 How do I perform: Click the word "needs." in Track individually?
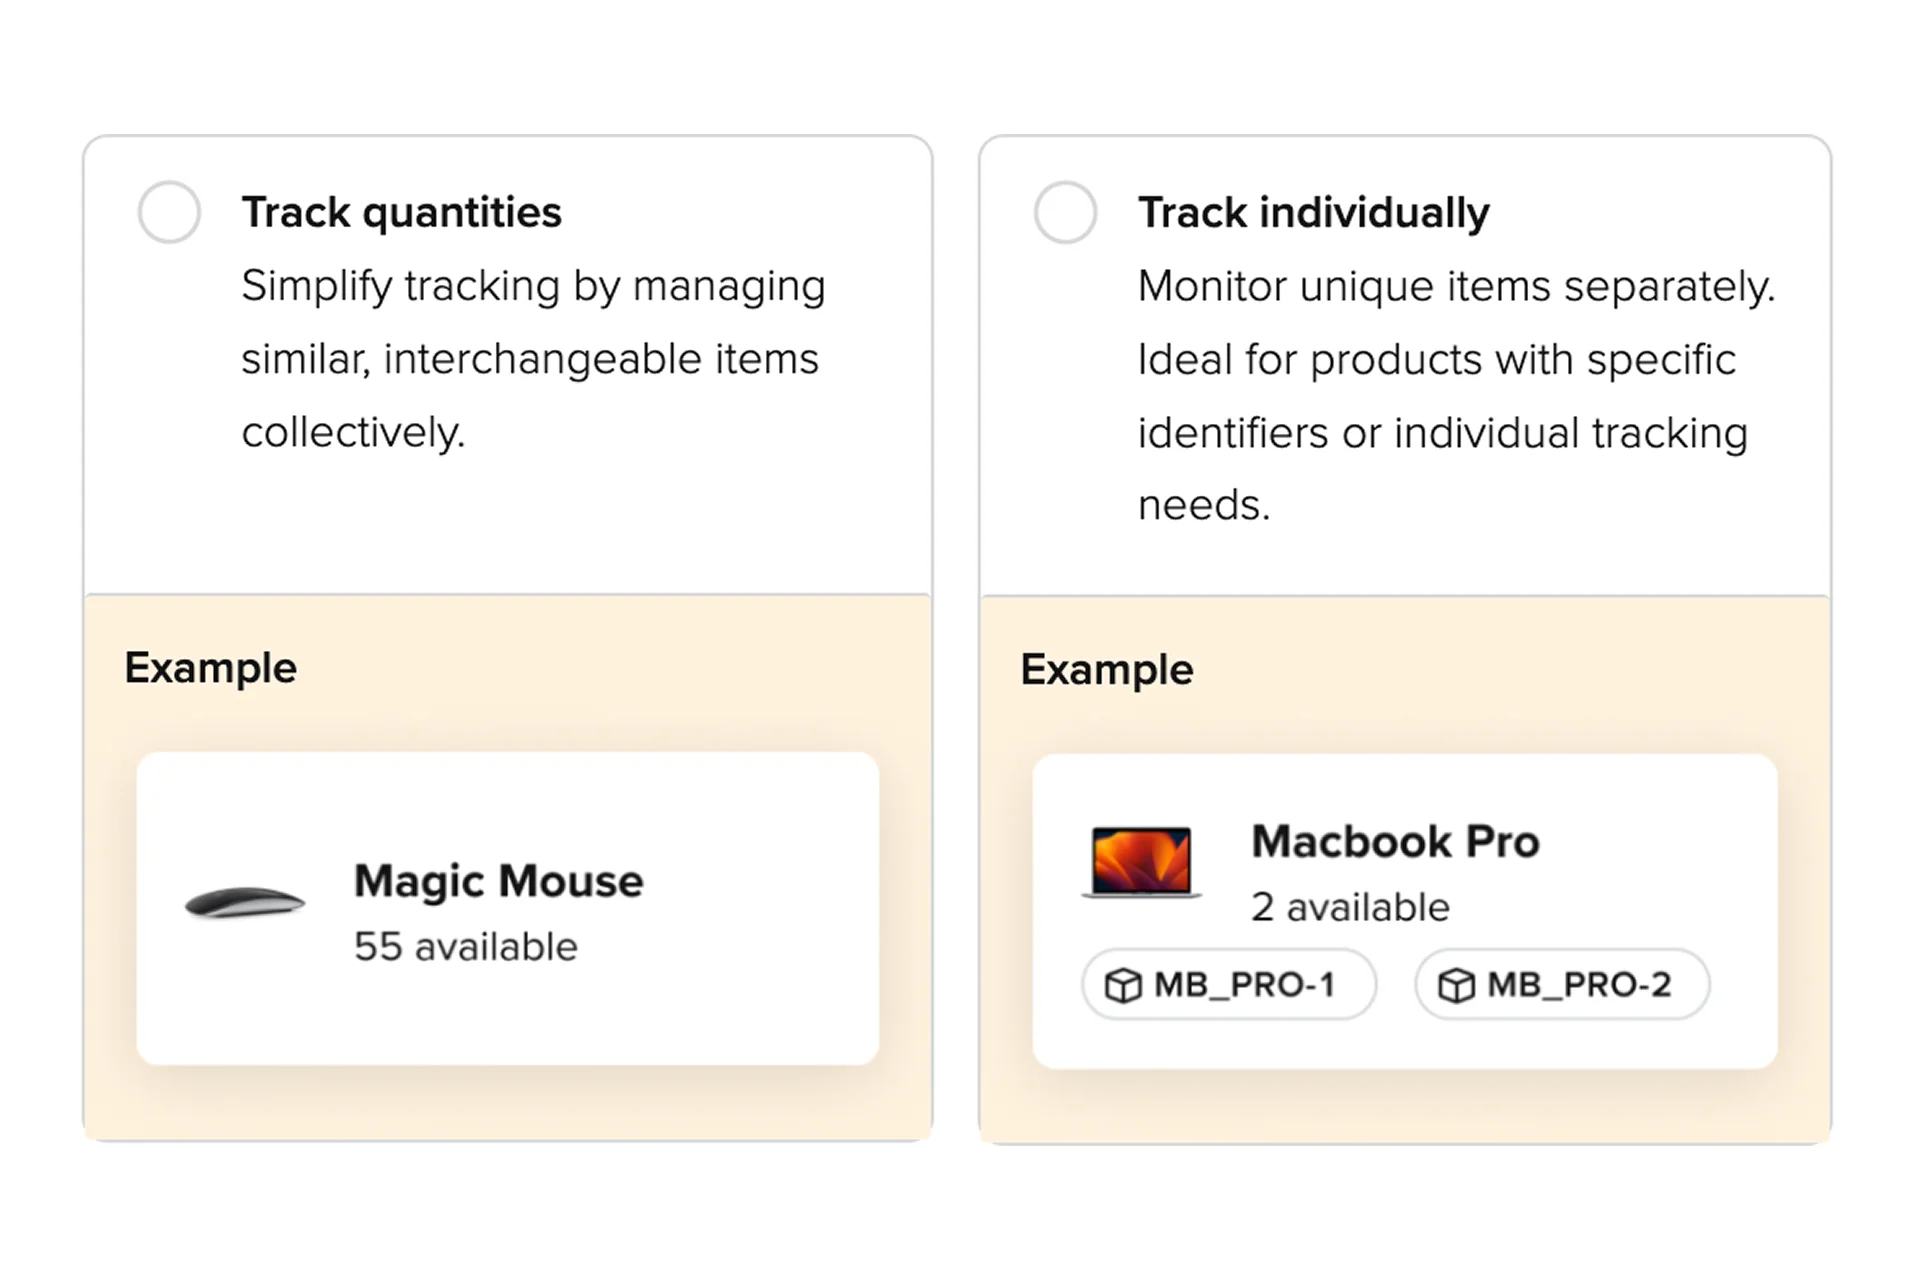tap(1204, 506)
